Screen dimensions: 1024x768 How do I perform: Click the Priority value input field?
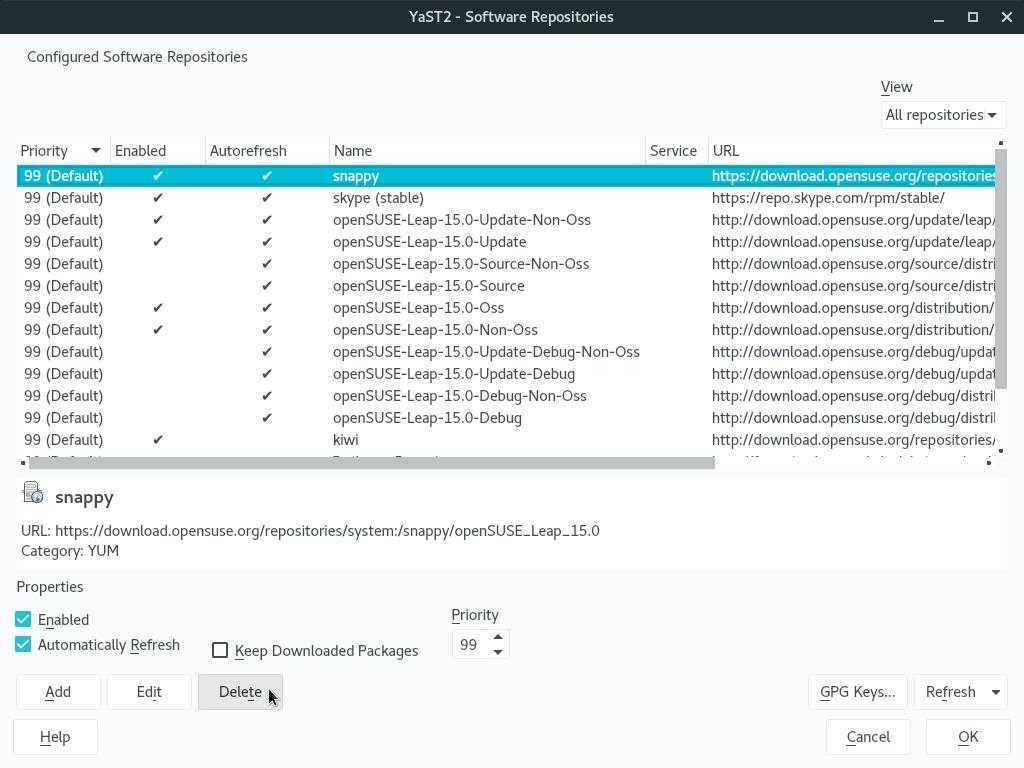tap(469, 645)
